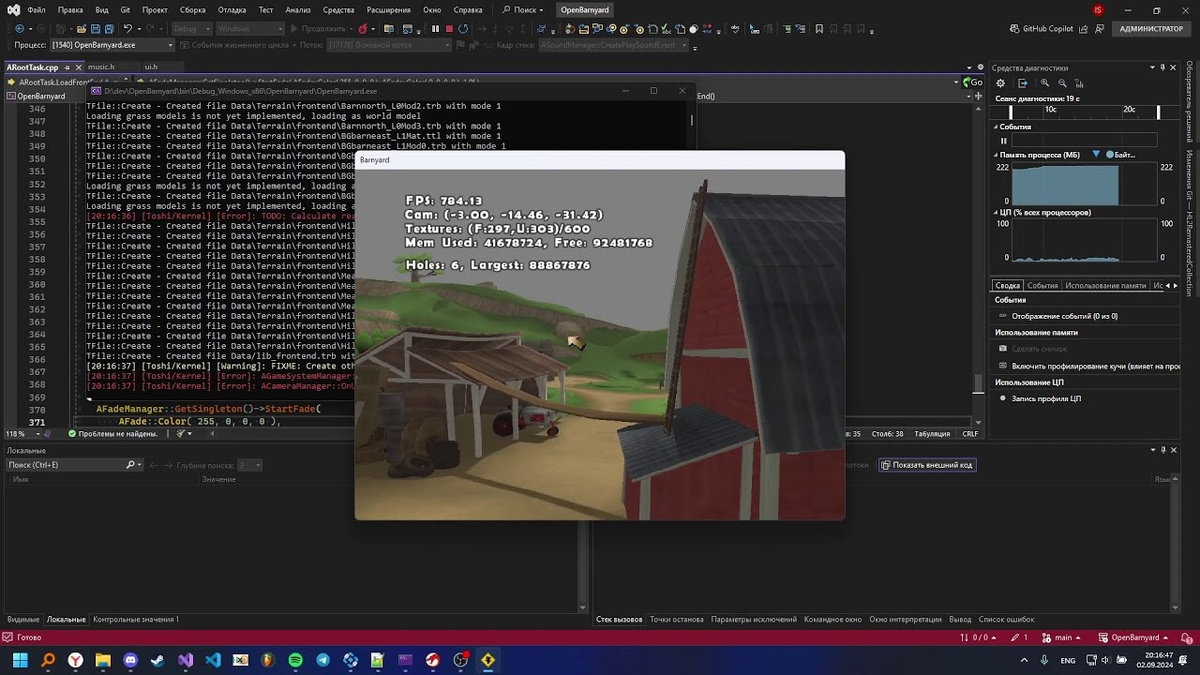
Task: Click the Сводка diagnostics tab
Action: click(x=1008, y=286)
